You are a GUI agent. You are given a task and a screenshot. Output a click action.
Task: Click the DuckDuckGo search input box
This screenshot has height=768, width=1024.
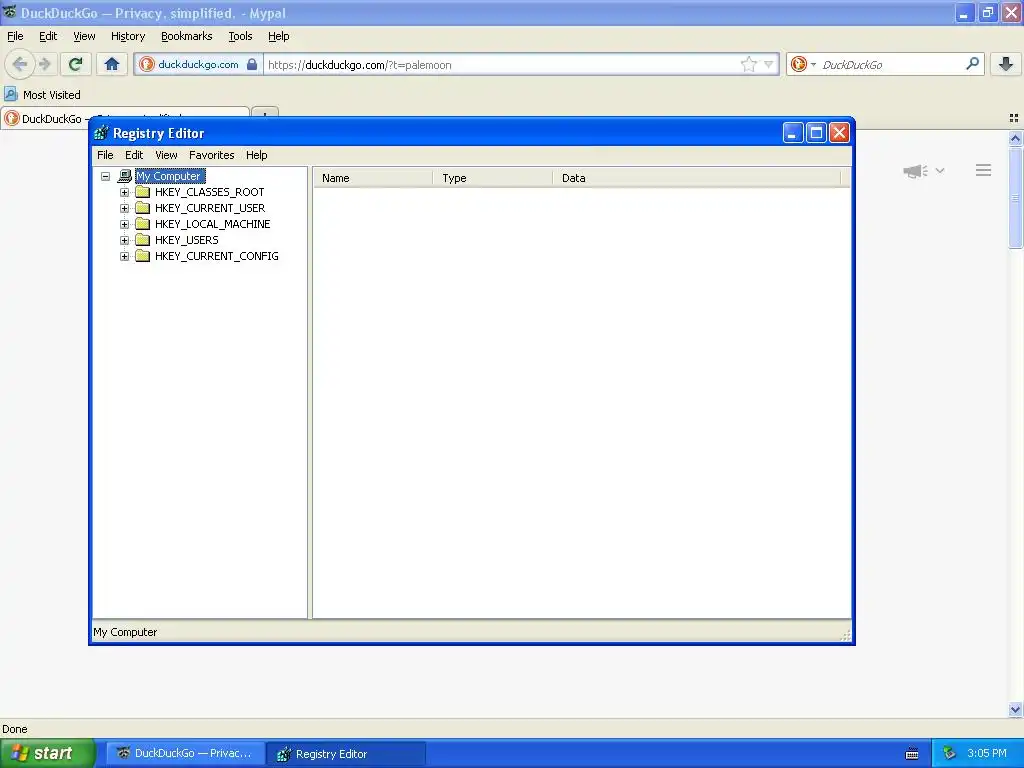click(891, 64)
